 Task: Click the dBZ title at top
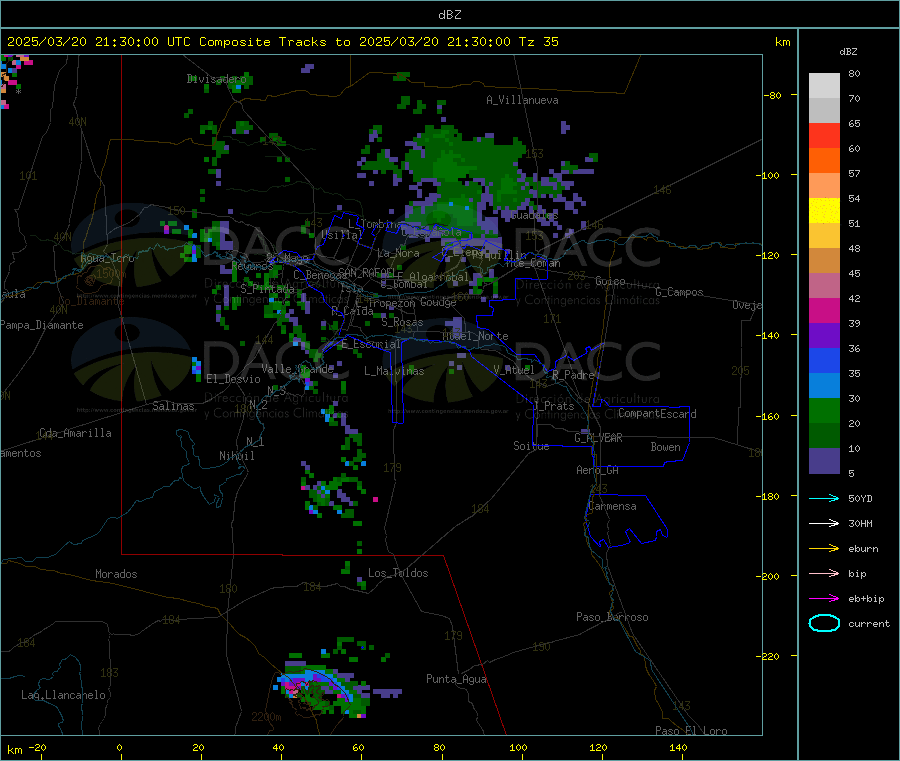click(x=449, y=15)
